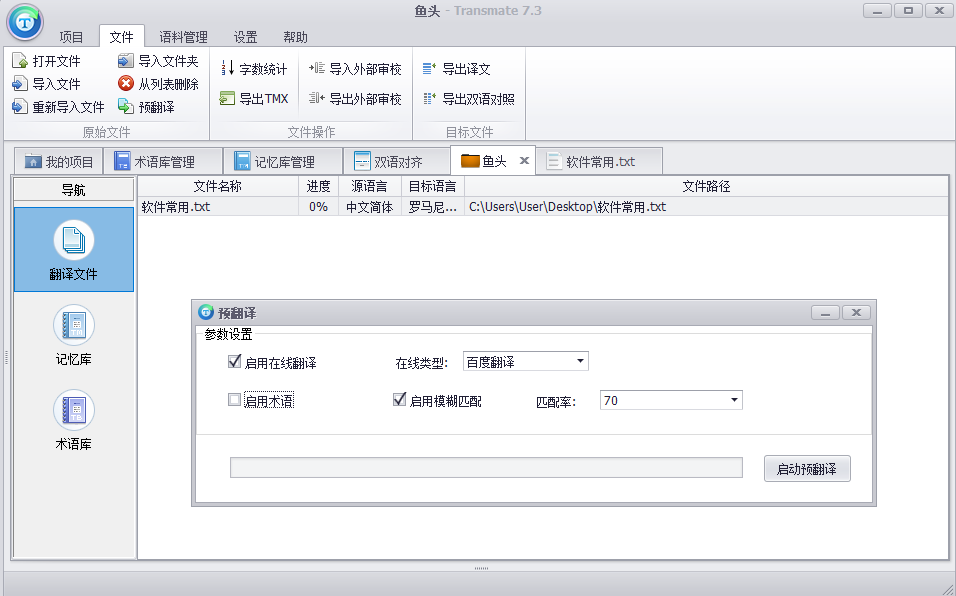Image resolution: width=956 pixels, height=596 pixels.
Task: Open the 语料管理 ribbon tab
Action: pos(183,37)
